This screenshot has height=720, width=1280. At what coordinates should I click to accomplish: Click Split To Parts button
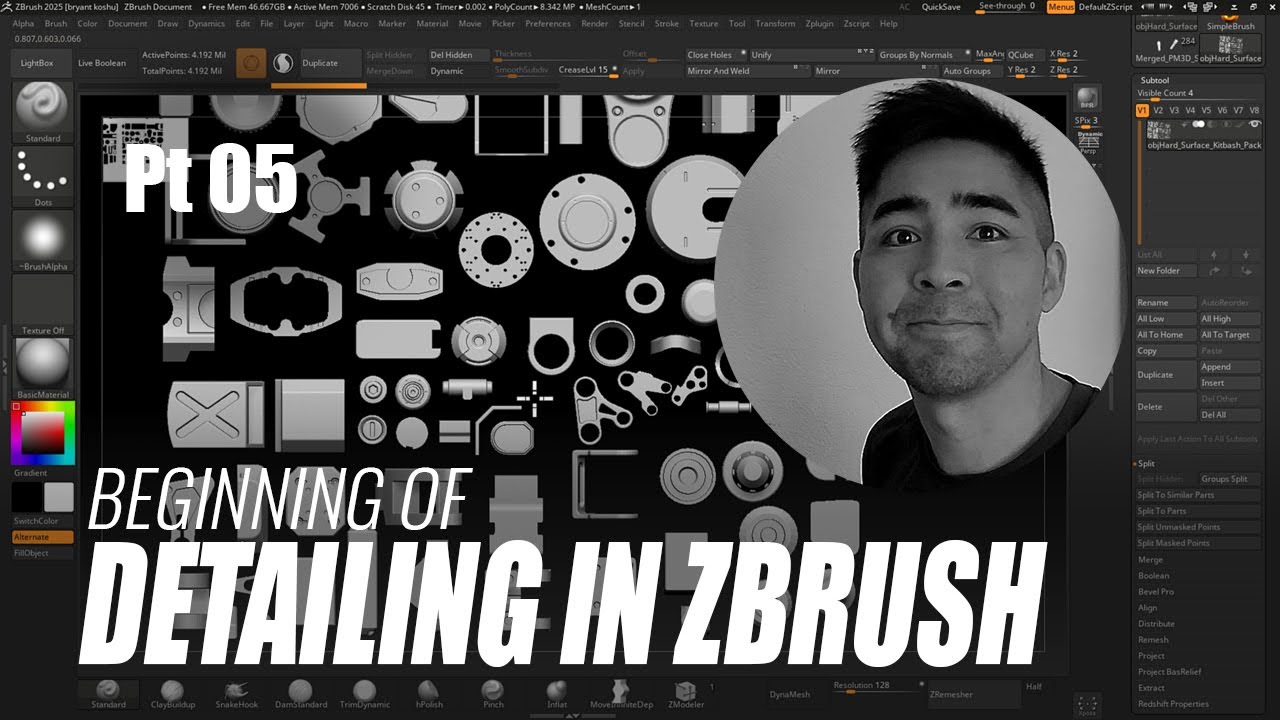pyautogui.click(x=1198, y=511)
